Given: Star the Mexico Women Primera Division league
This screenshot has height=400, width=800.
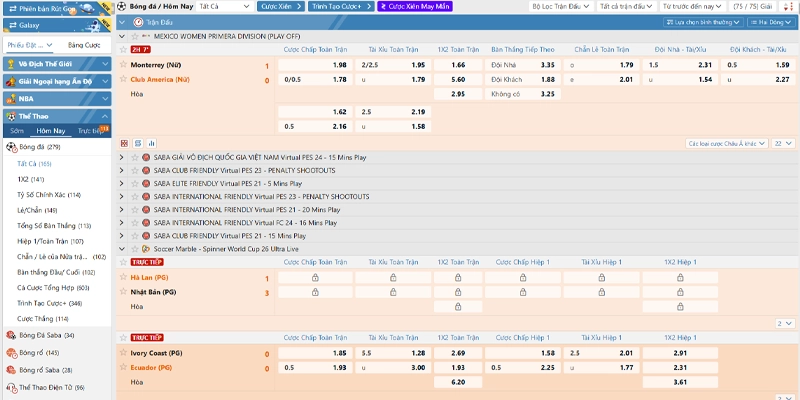Looking at the screenshot, I should pos(135,36).
